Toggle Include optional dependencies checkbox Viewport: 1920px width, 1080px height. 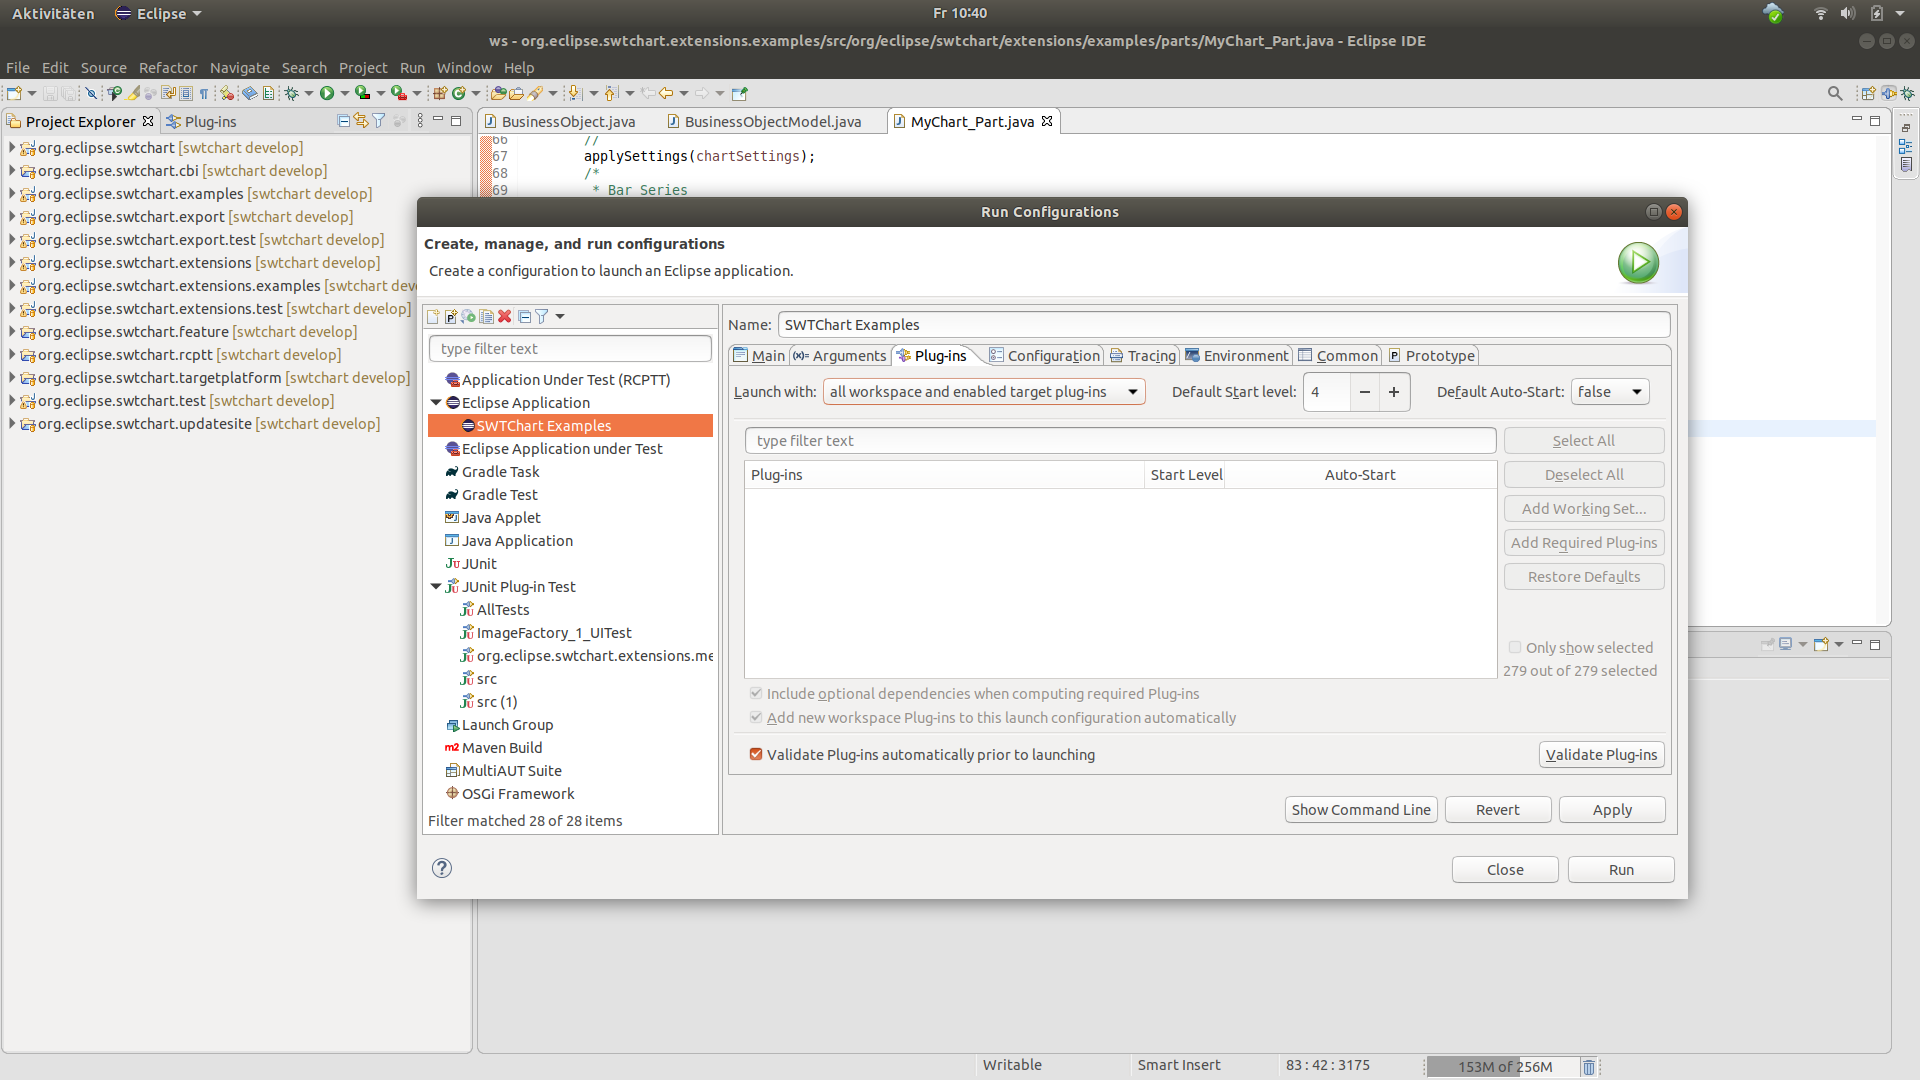pos(756,694)
